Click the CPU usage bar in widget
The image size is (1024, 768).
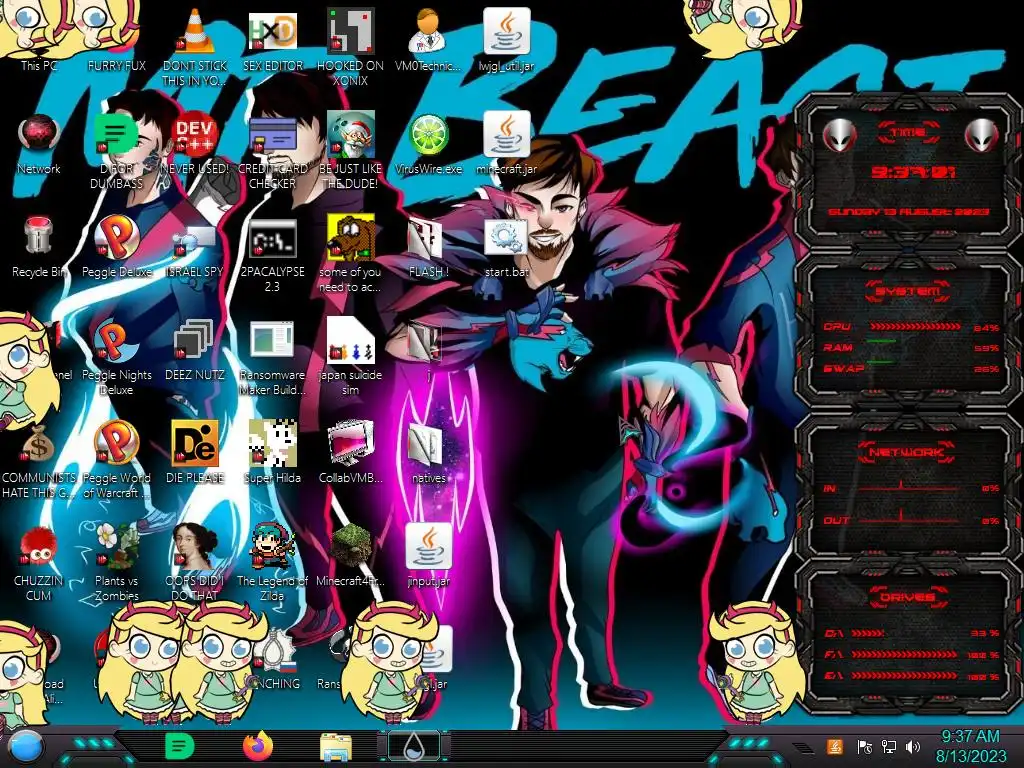click(914, 327)
